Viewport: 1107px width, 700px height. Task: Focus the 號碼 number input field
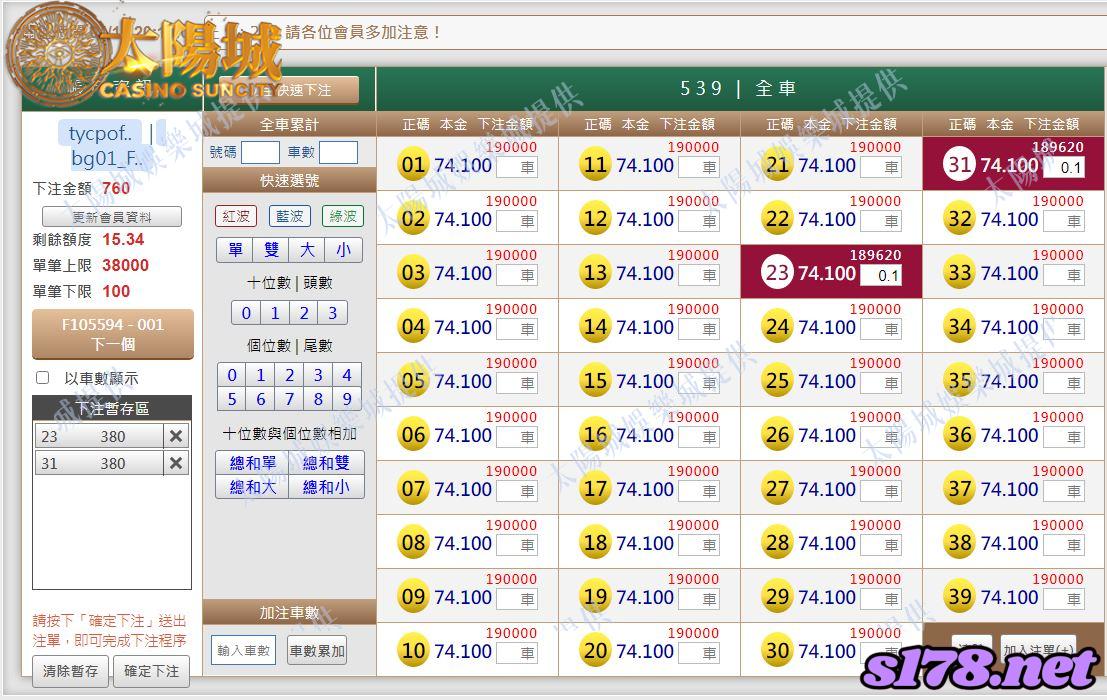pyautogui.click(x=261, y=152)
